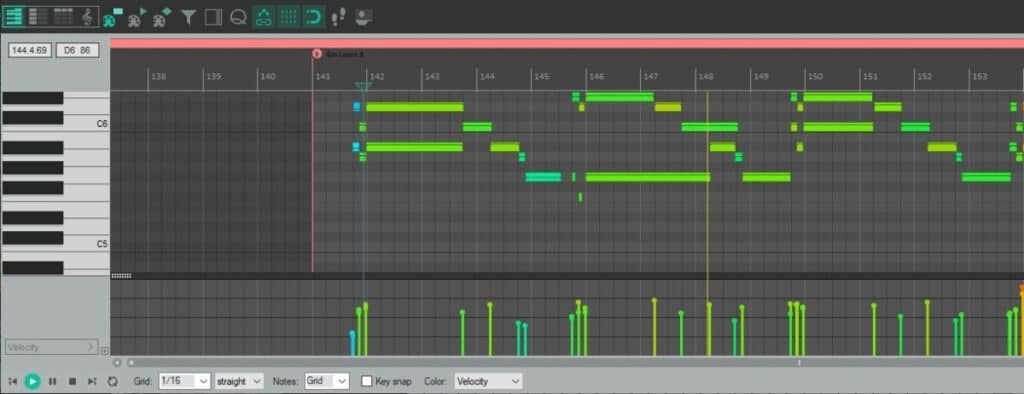Stop playback
Screen dimensions: 1024x394
click(72, 381)
